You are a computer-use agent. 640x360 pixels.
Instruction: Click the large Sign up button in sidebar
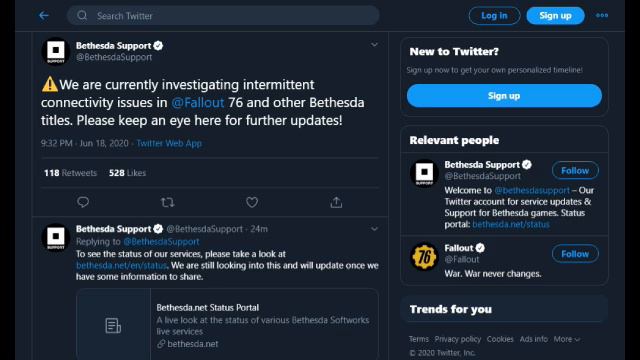[504, 96]
